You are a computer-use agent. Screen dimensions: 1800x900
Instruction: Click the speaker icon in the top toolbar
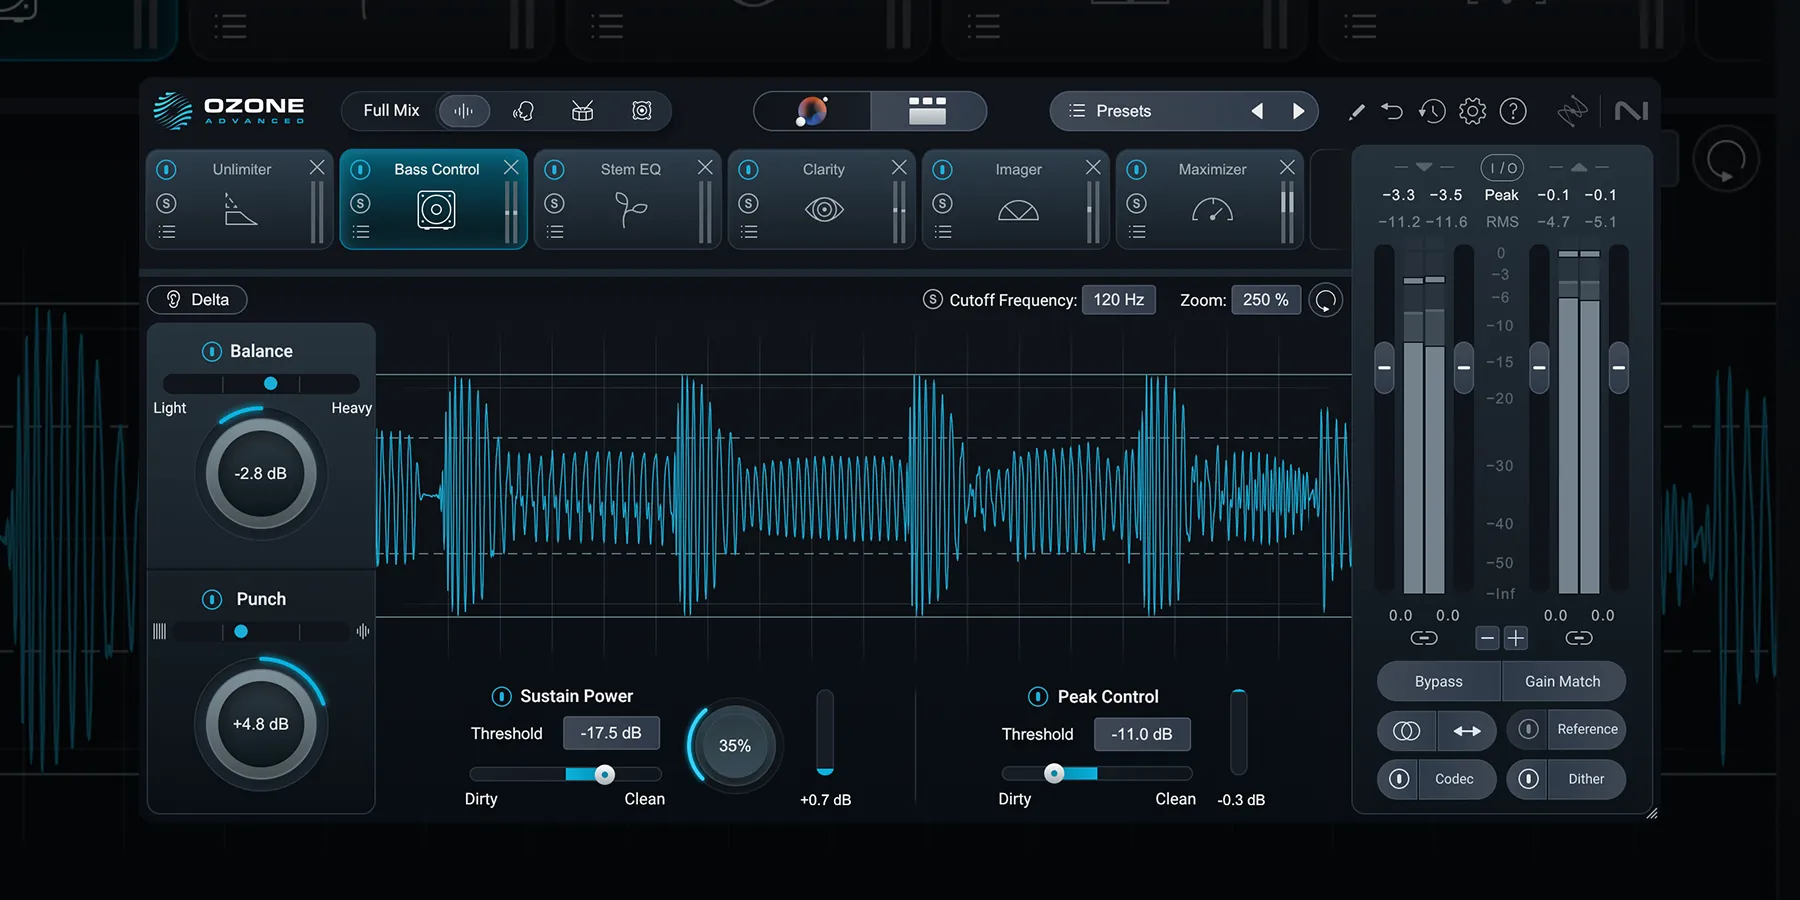click(641, 111)
